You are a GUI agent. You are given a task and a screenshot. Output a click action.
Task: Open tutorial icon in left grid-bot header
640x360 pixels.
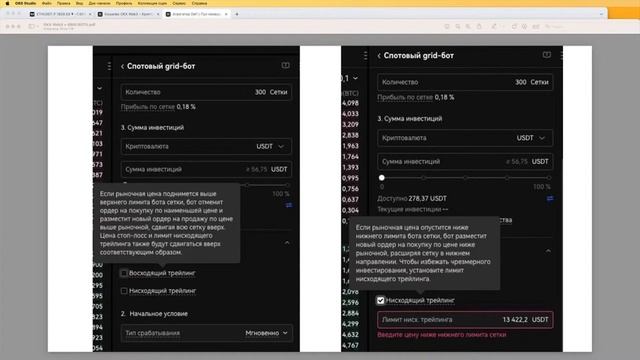(x=286, y=65)
